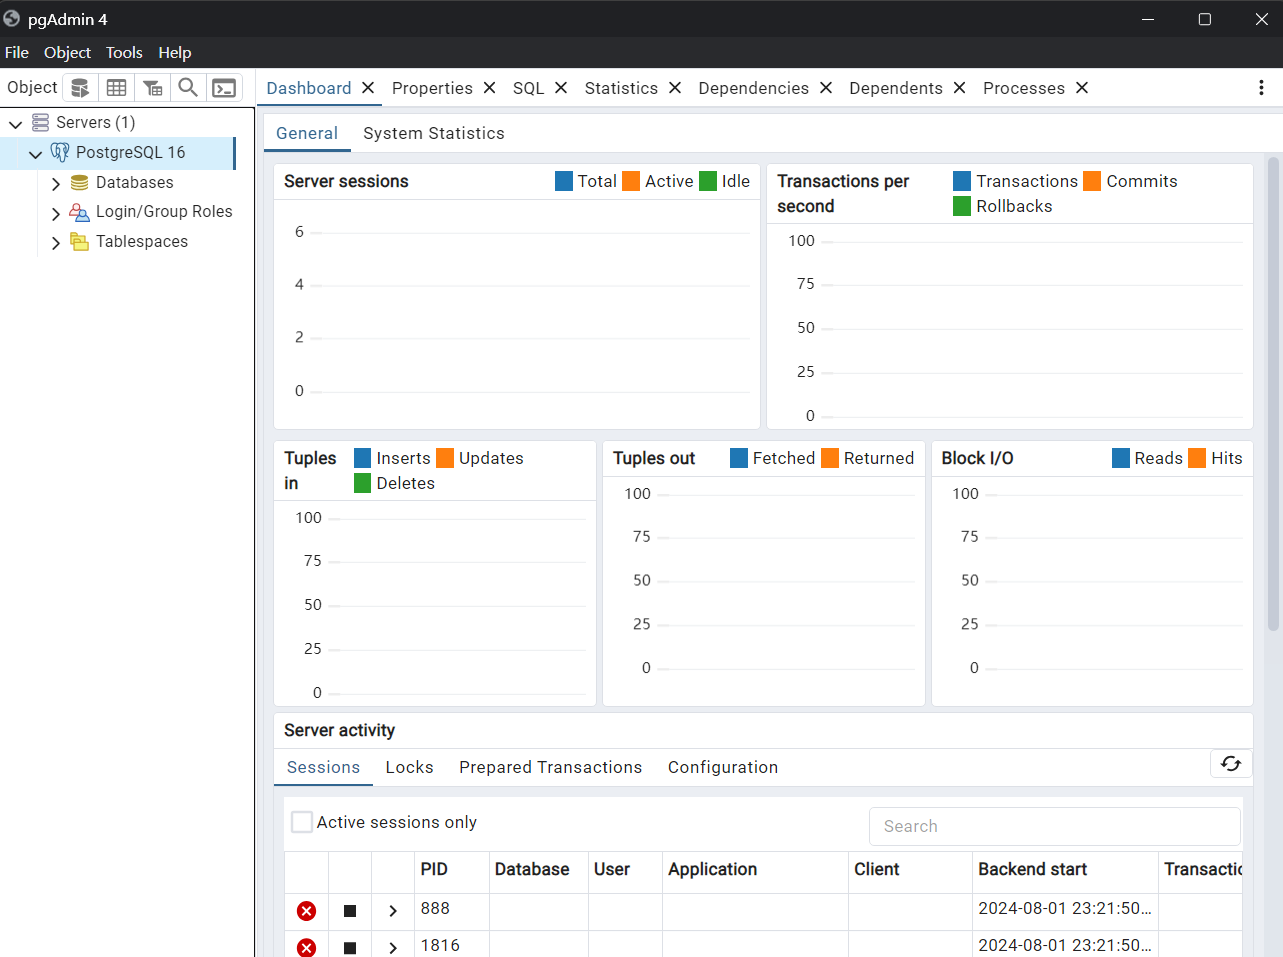Open the File menu
1283x957 pixels.
coord(17,53)
